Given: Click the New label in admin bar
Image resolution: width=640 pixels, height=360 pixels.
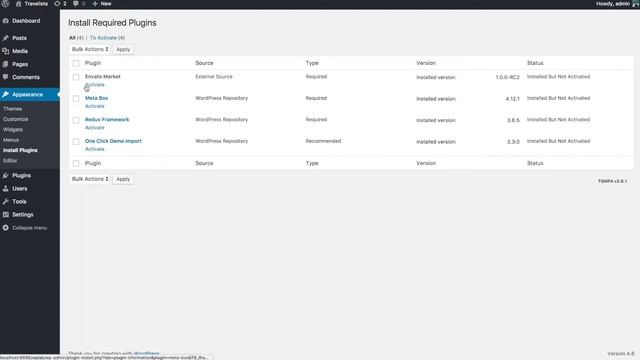Looking at the screenshot, I should 106,4.
